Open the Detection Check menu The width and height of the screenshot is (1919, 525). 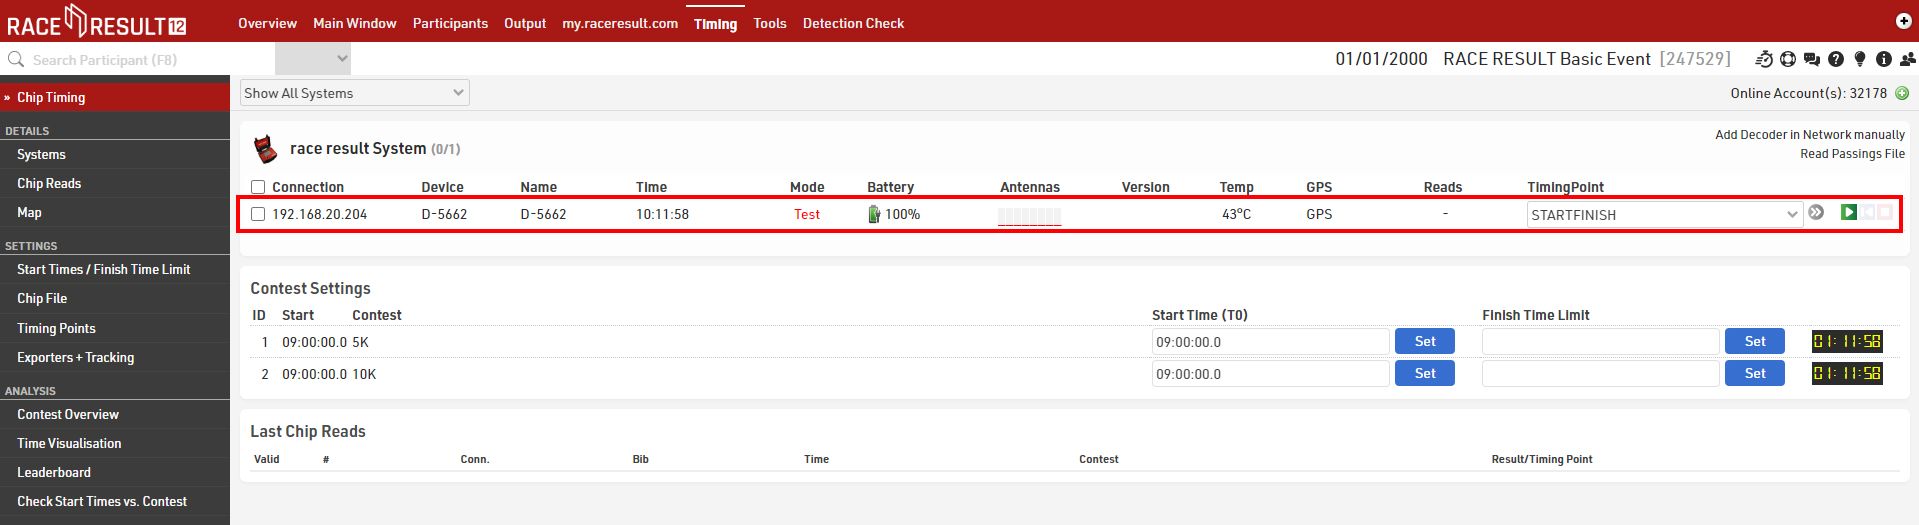click(x=853, y=23)
